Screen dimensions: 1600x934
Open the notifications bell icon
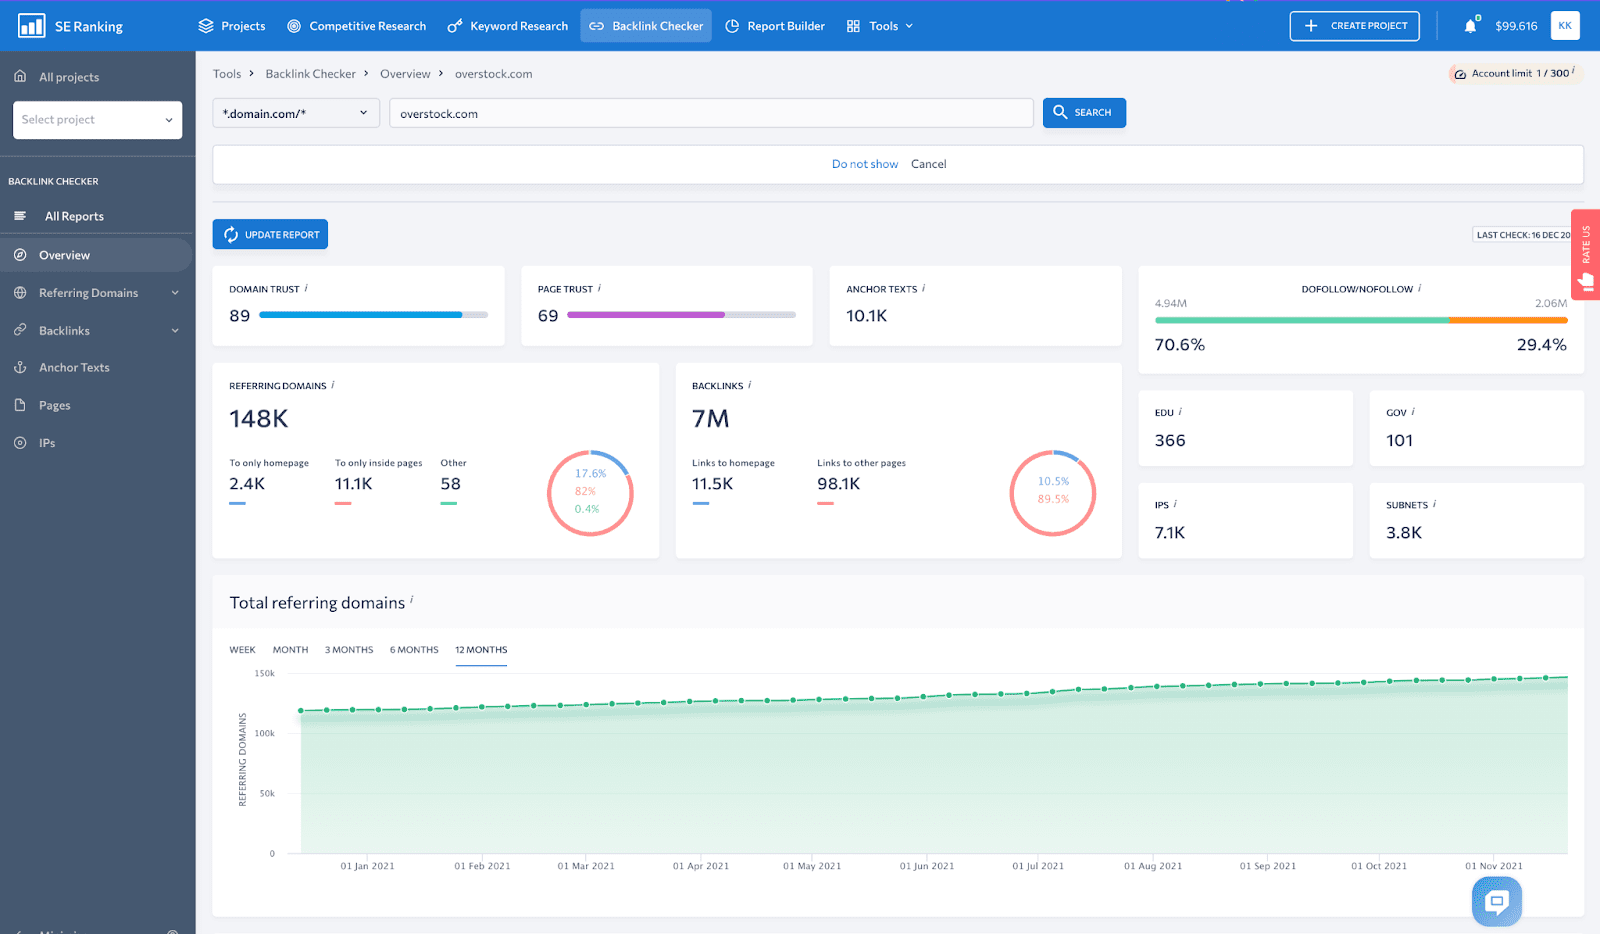(1470, 26)
